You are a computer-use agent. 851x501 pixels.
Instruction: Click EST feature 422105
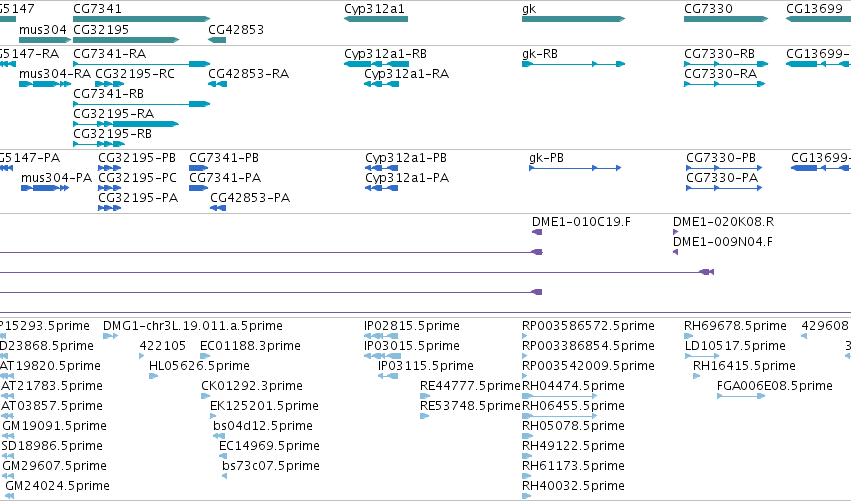click(x=142, y=357)
